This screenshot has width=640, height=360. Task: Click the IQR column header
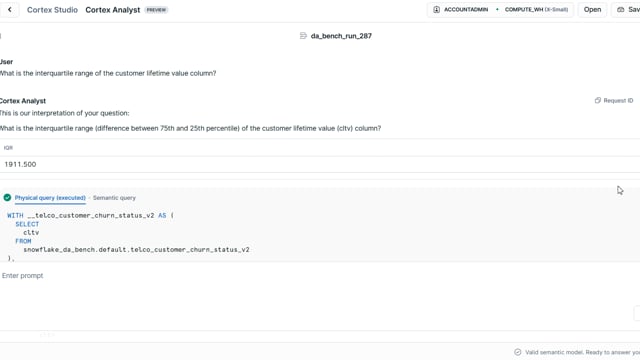click(8, 148)
